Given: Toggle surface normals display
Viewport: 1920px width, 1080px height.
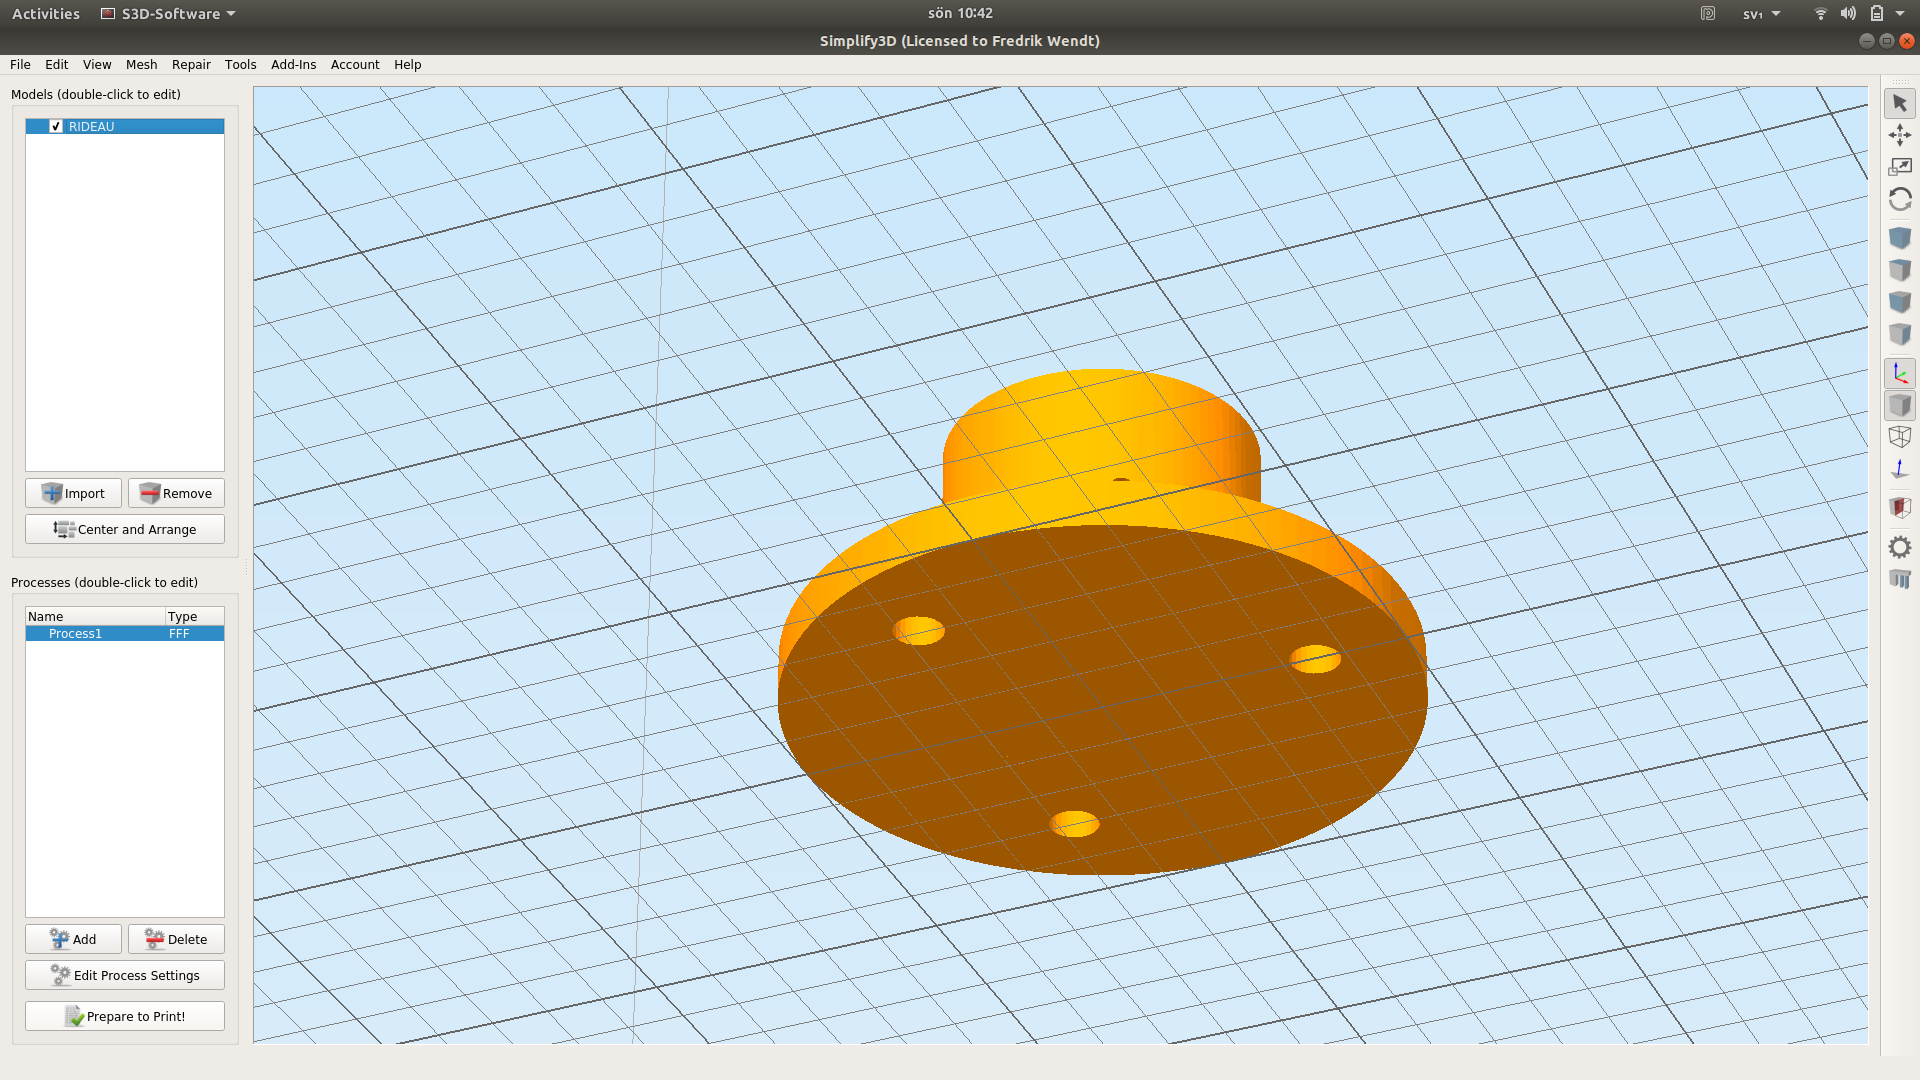Looking at the screenshot, I should click(1900, 469).
